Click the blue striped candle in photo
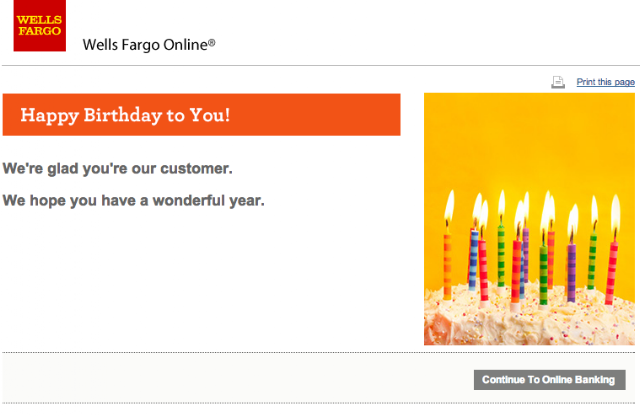640x417 pixels. (x=473, y=260)
